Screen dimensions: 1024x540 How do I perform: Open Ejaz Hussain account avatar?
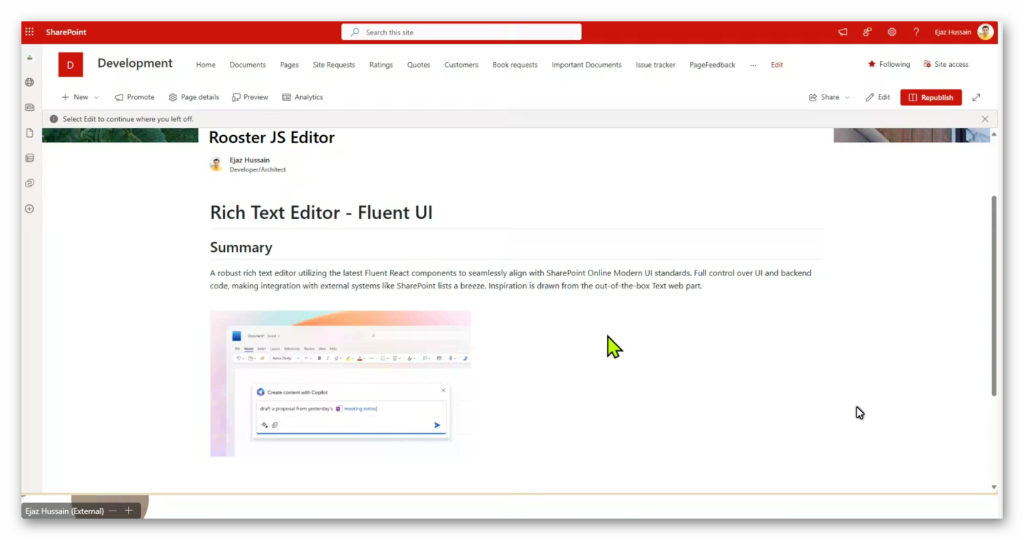point(985,32)
